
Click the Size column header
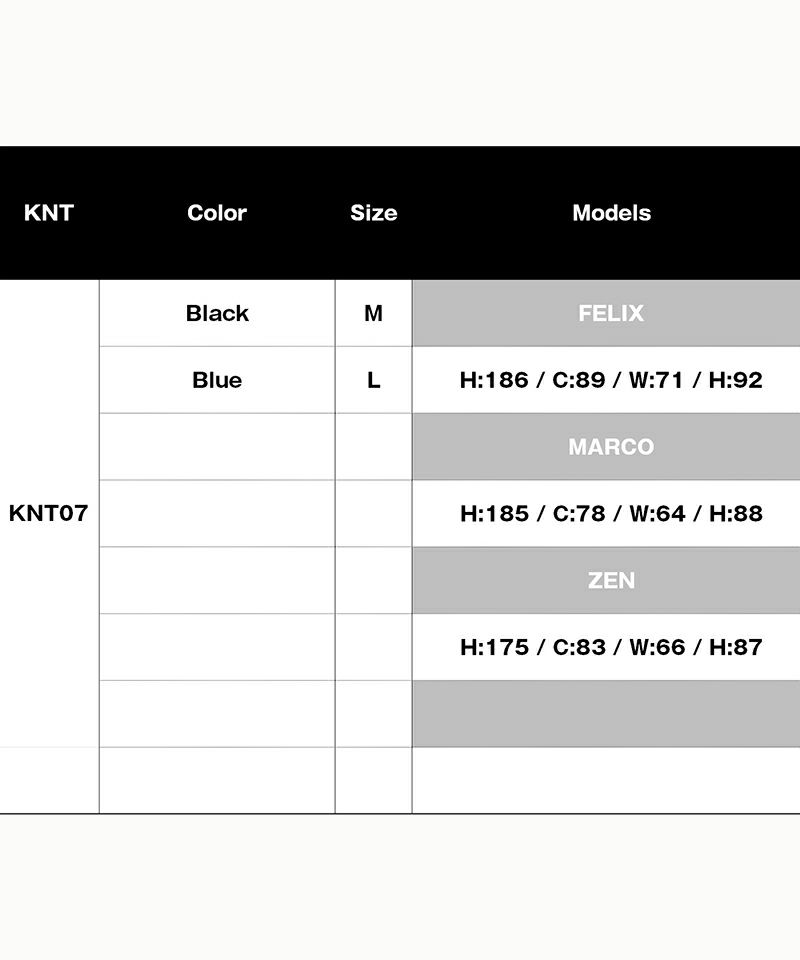(373, 213)
